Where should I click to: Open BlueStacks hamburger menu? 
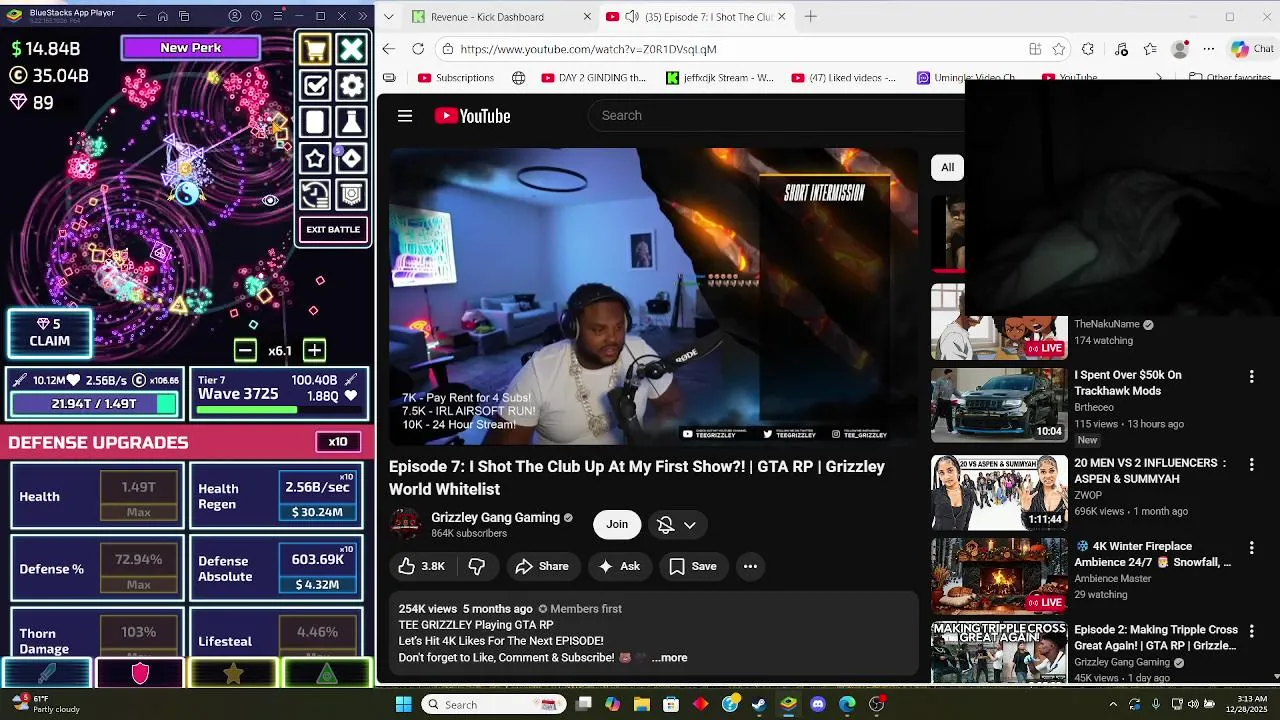pyautogui.click(x=277, y=16)
